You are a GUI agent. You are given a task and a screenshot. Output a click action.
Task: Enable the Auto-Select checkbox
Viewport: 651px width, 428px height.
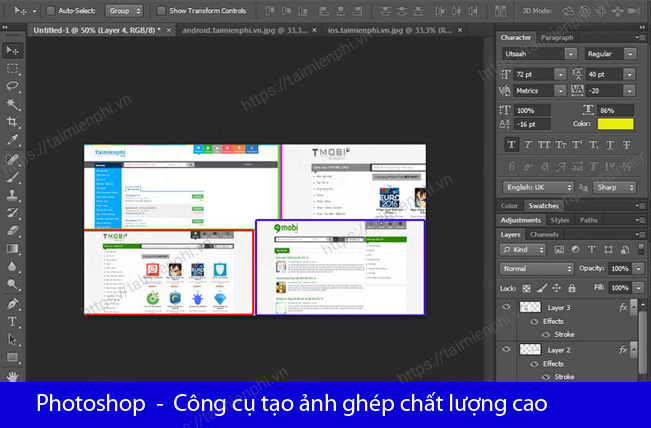pyautogui.click(x=51, y=11)
